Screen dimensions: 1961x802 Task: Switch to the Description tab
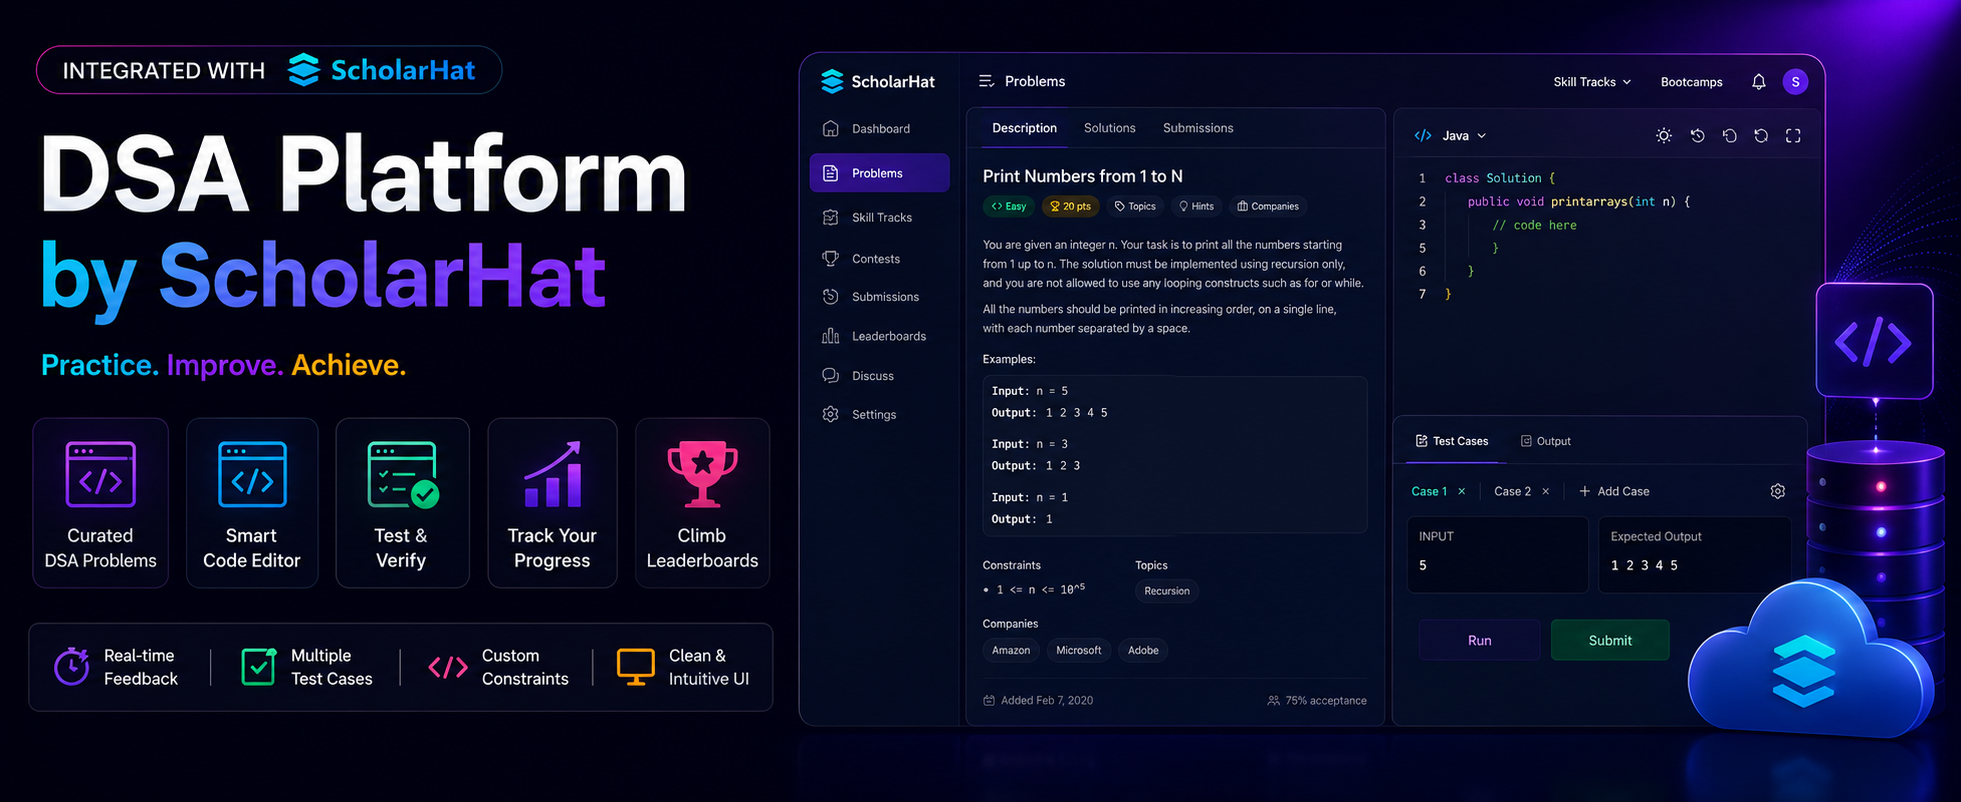click(1024, 128)
